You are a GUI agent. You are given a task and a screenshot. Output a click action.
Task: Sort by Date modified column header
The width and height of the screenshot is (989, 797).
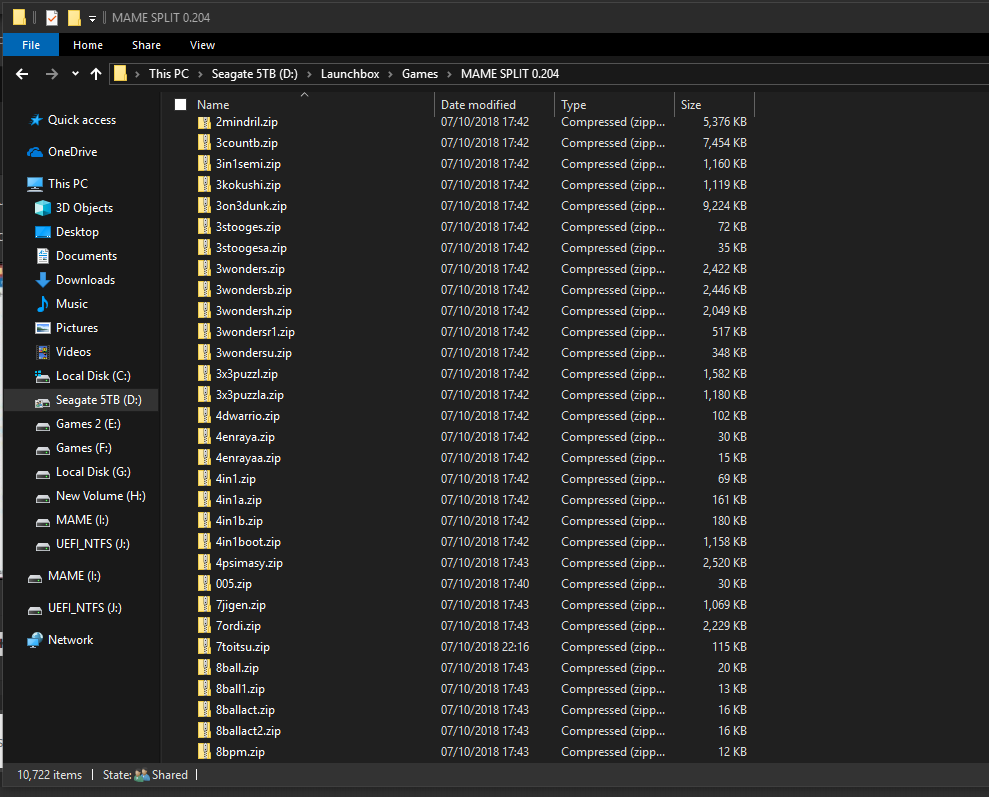pos(478,105)
